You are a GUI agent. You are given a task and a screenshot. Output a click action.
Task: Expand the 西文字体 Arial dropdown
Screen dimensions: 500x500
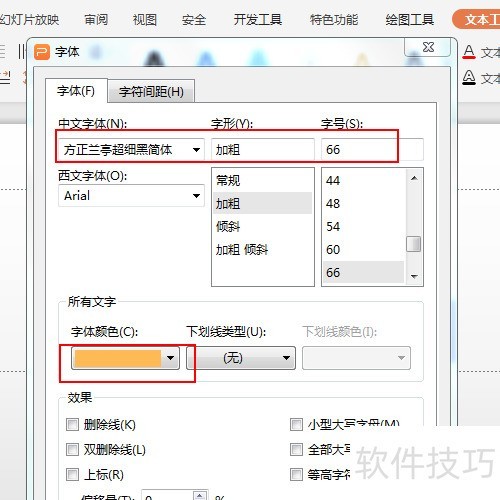click(196, 196)
